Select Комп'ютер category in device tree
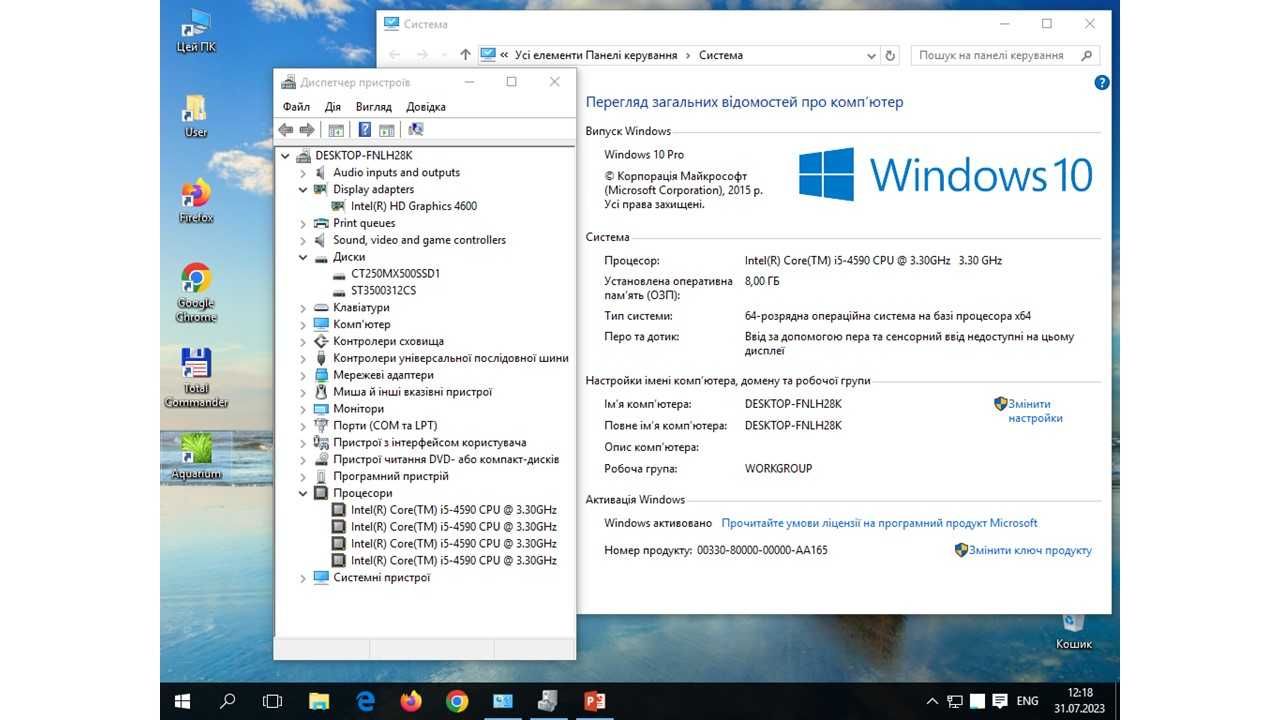The width and height of the screenshot is (1280, 720). click(362, 324)
